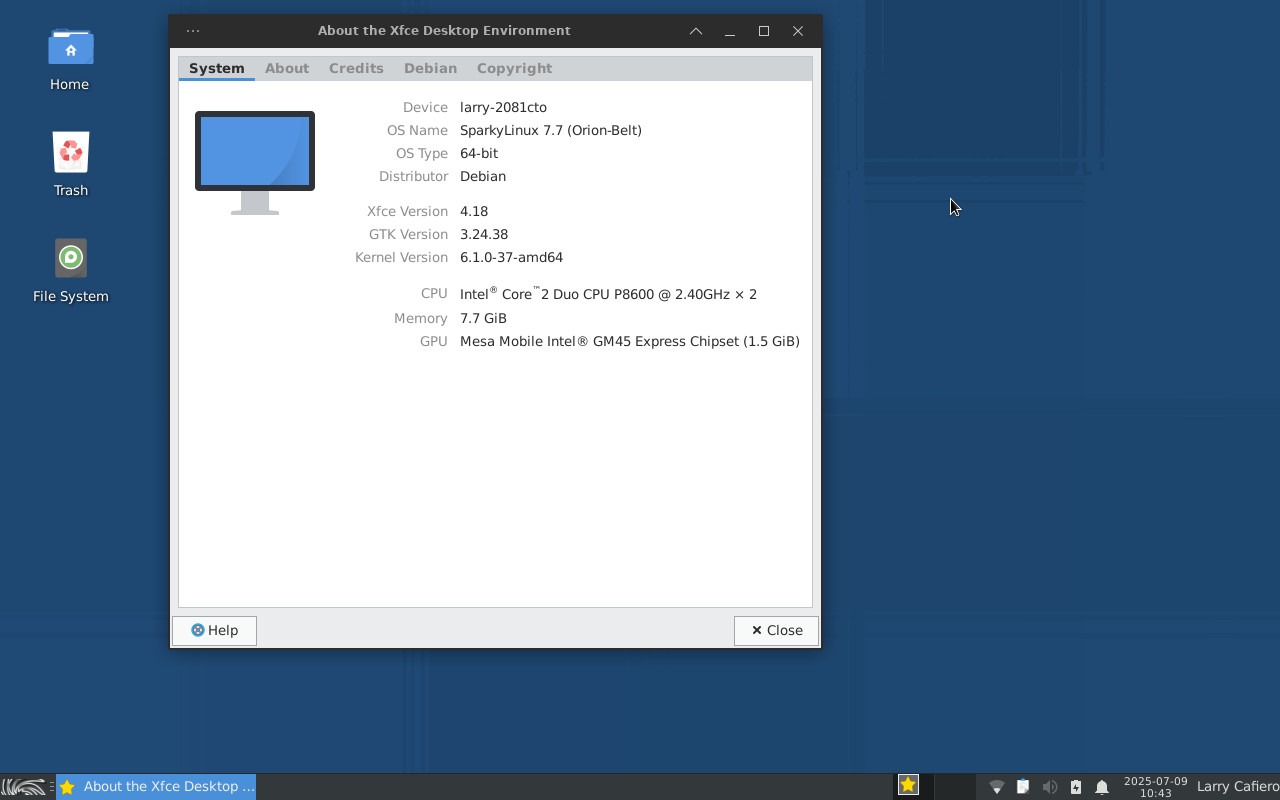This screenshot has height=800, width=1280.
Task: Switch to the About tab
Action: [287, 68]
